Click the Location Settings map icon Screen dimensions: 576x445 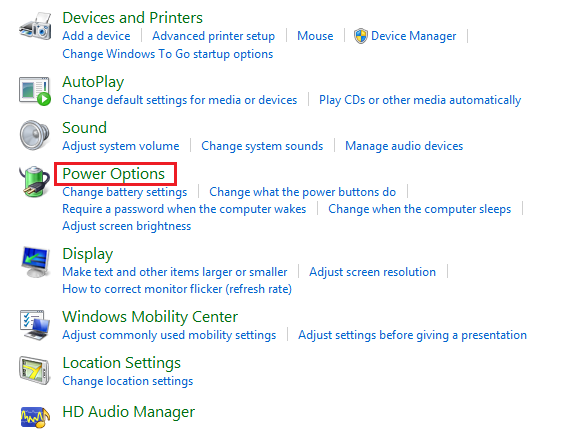click(35, 370)
